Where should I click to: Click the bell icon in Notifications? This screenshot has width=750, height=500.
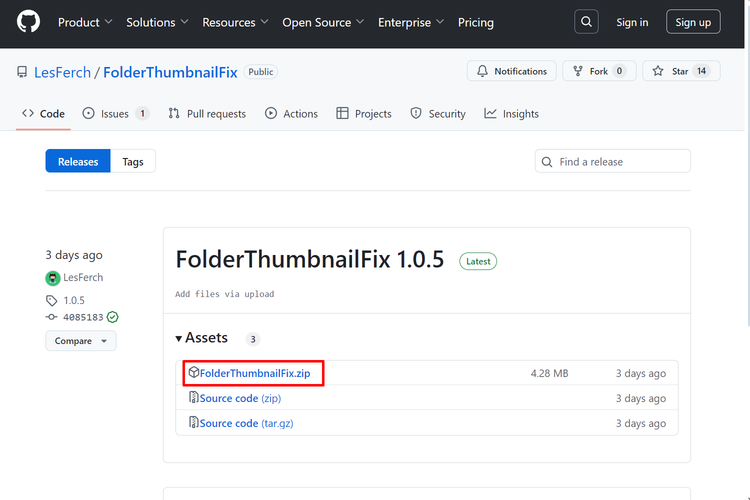tap(482, 71)
